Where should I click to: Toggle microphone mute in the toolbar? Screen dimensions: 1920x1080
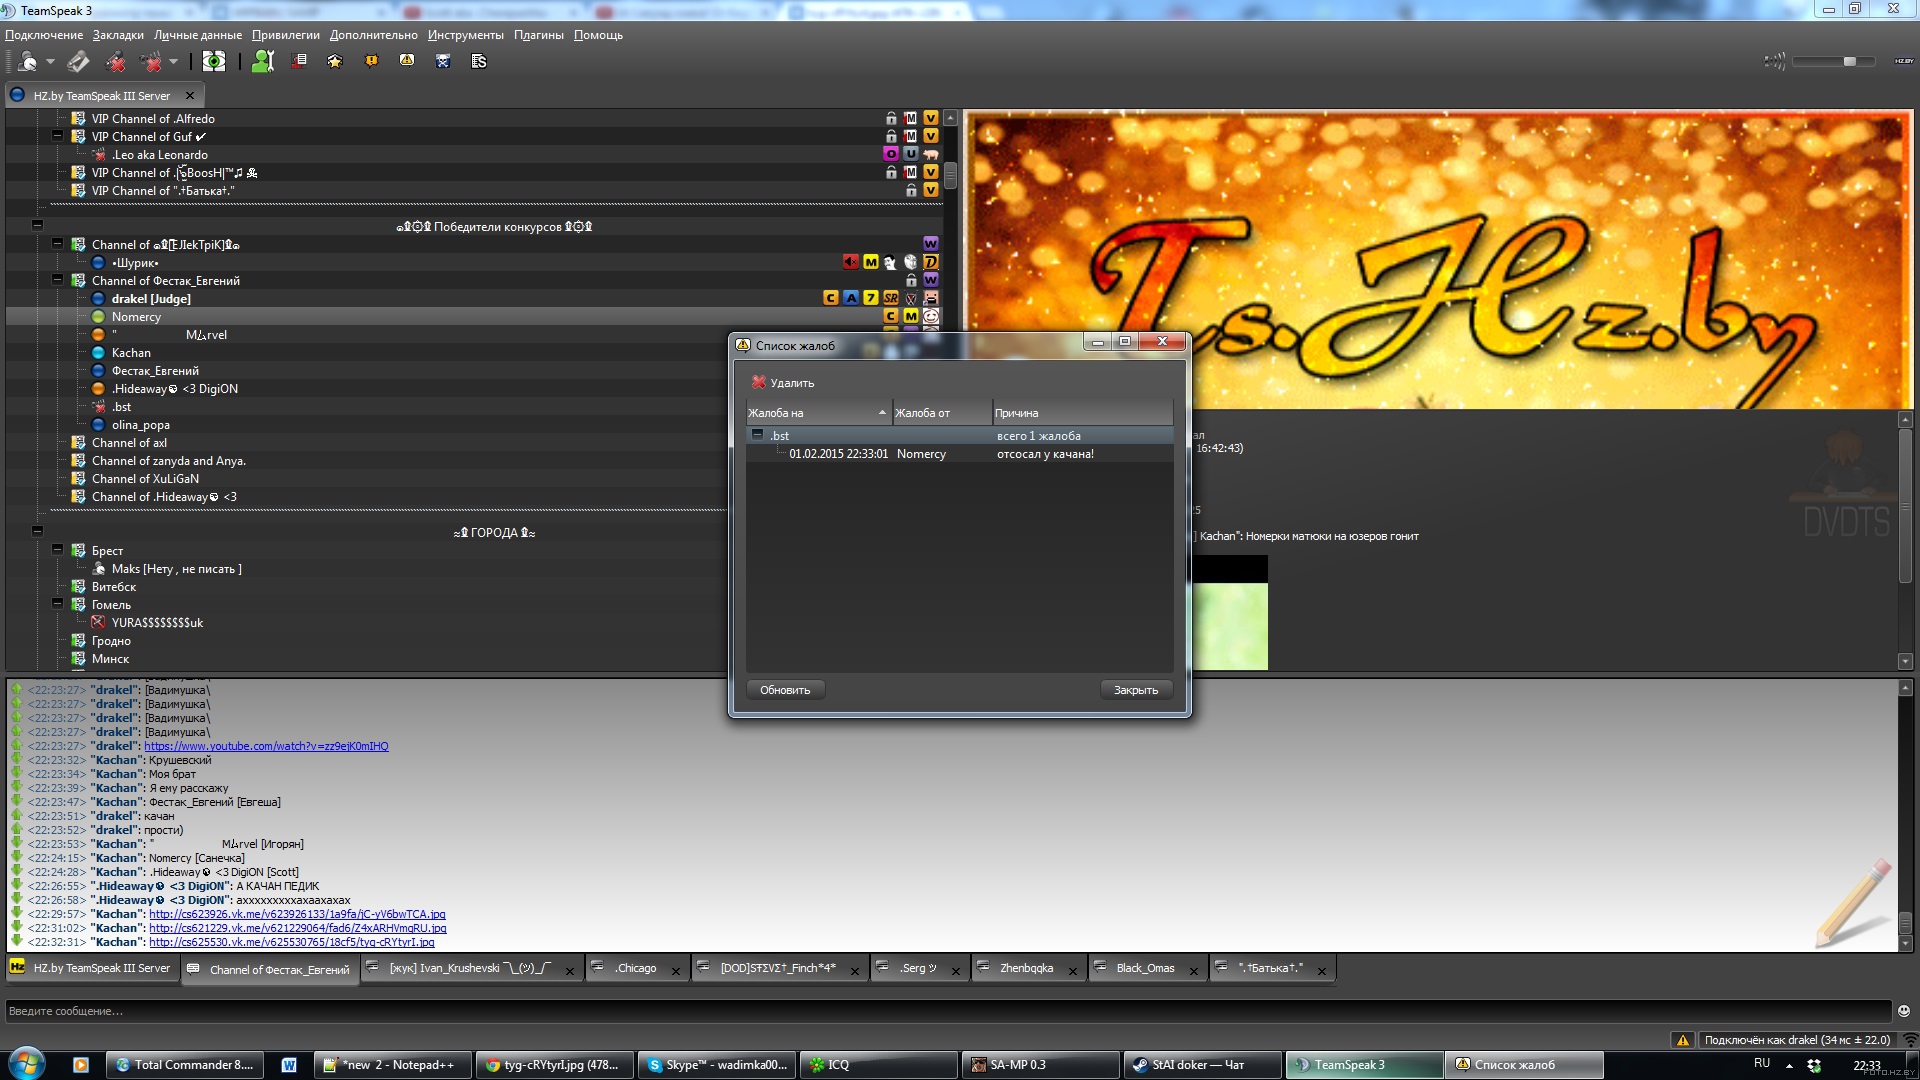116,62
